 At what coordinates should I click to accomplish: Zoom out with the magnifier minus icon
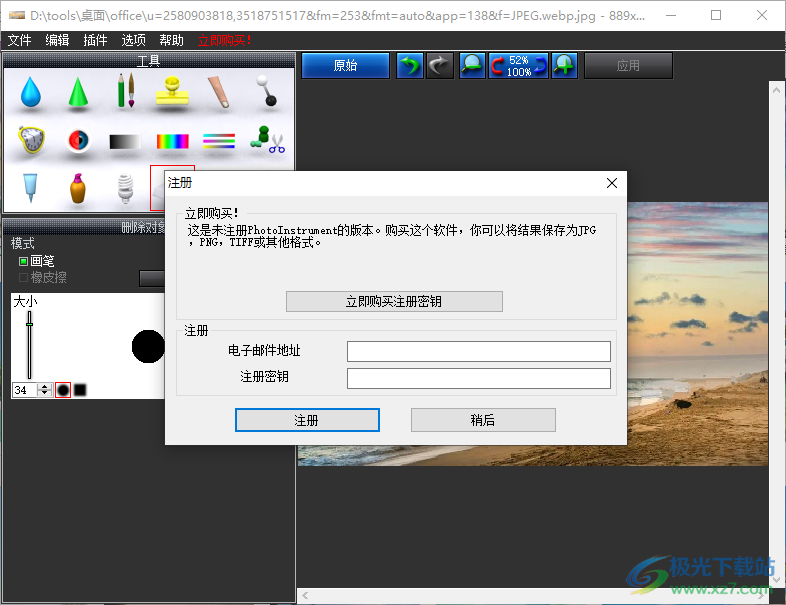coord(472,66)
